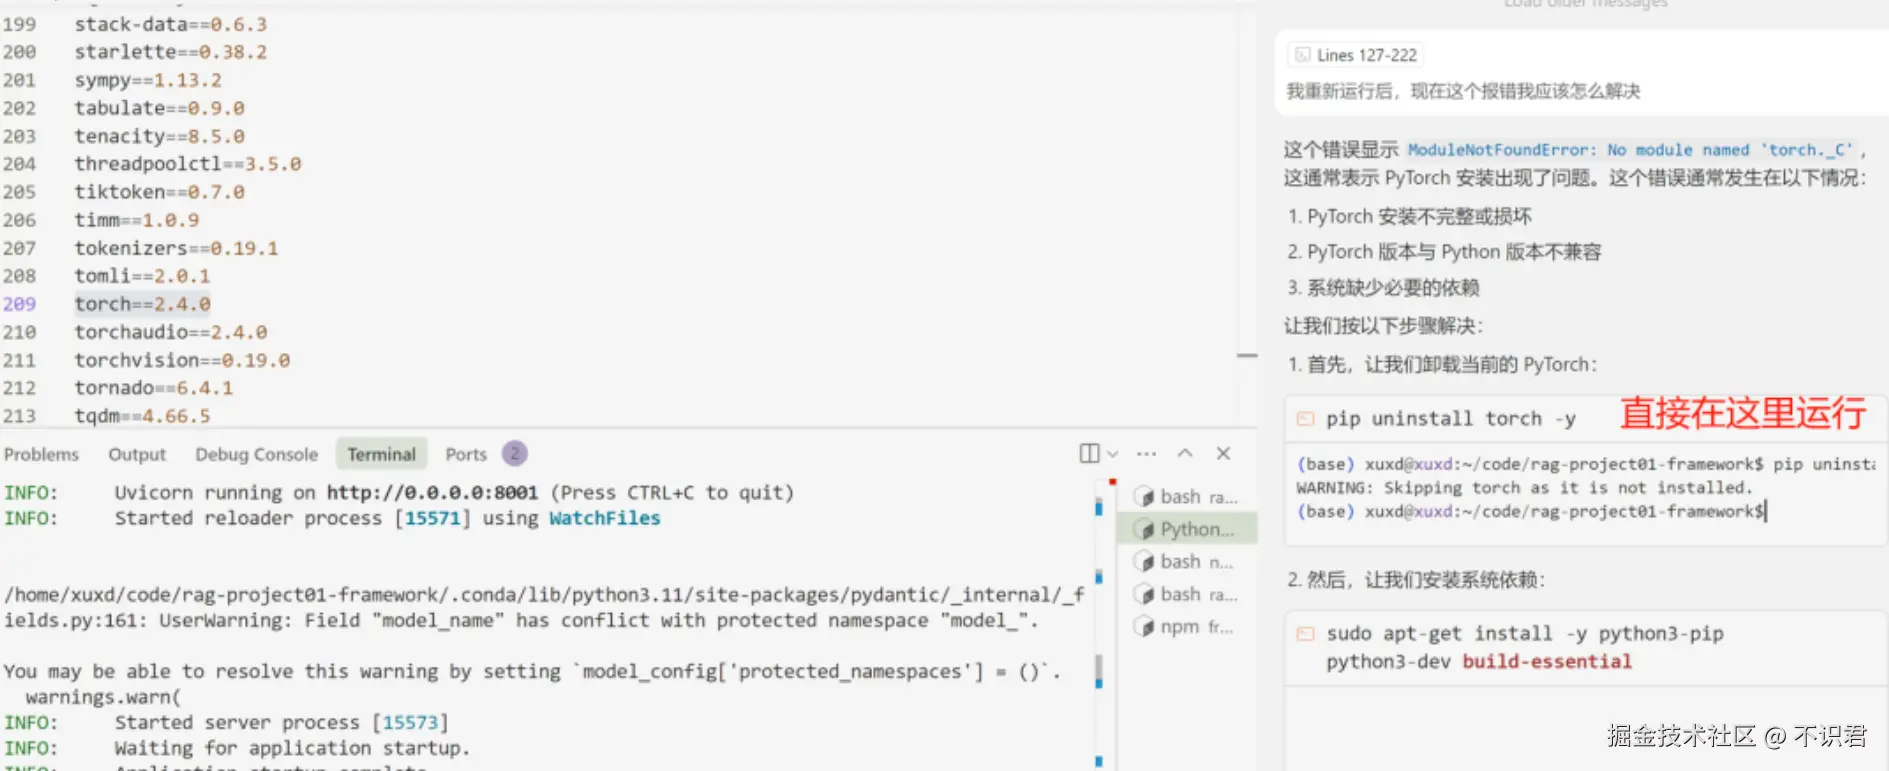This screenshot has height=771, width=1889.
Task: Click the ModuleNotFoundError inline code text
Action: click(1632, 150)
